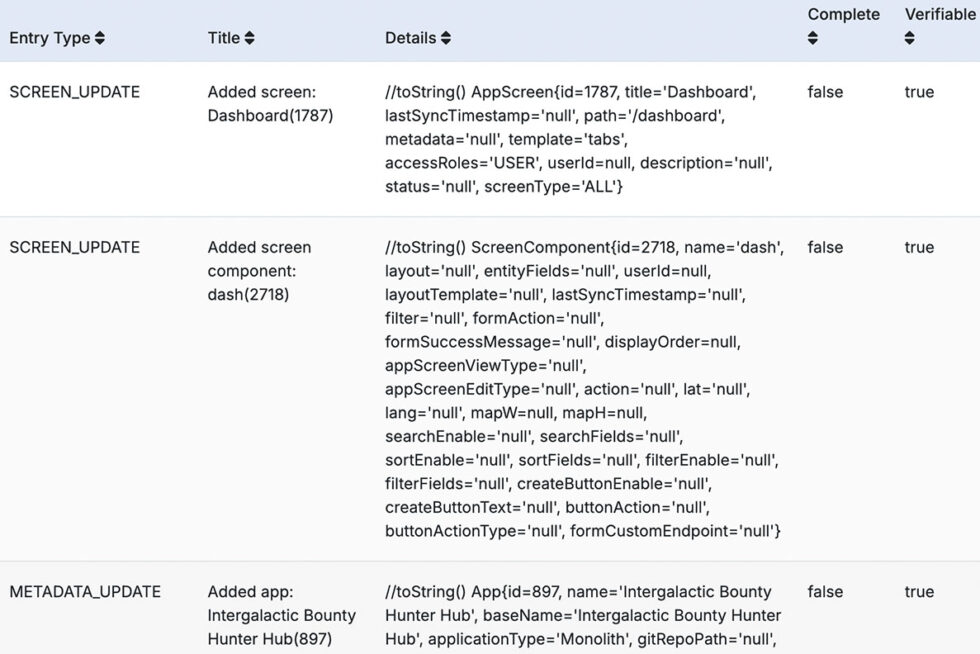Toggle Verifiable on the dash(2718) component row
The image size is (980, 654).
coord(919,247)
